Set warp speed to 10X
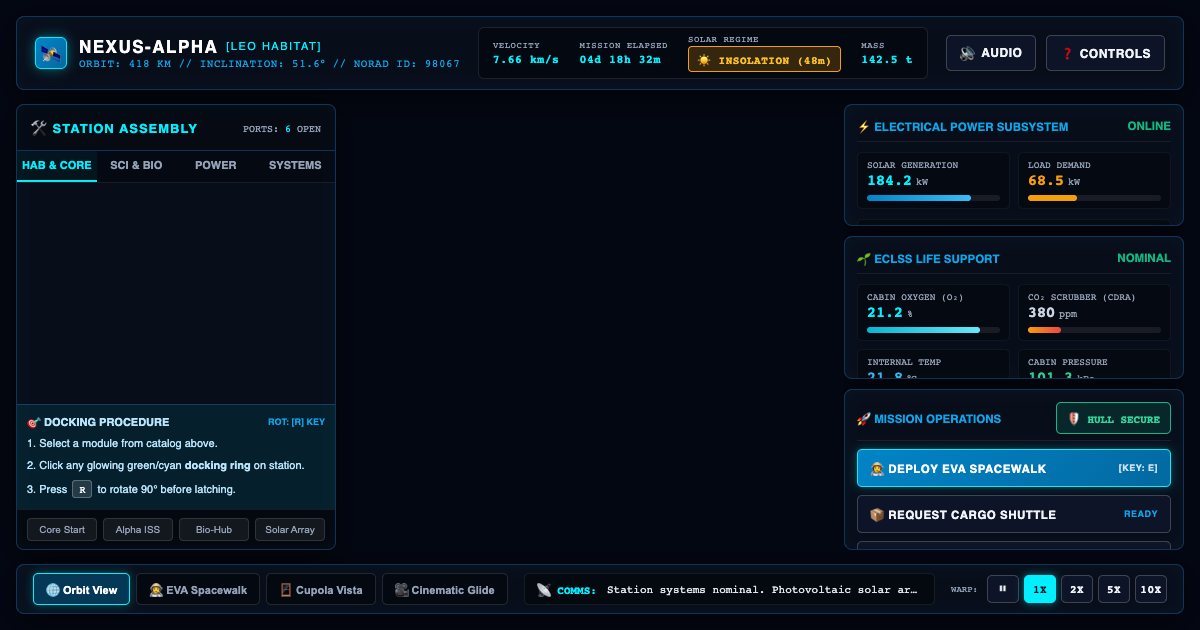This screenshot has height=630, width=1200. 1151,589
